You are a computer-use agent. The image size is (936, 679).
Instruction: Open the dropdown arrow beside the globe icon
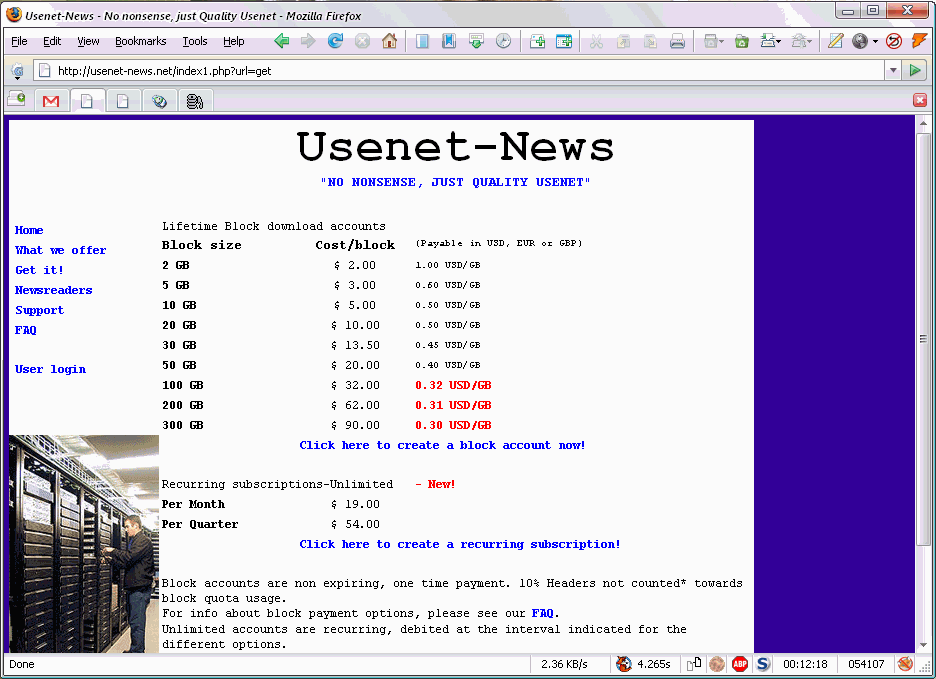coord(875,42)
